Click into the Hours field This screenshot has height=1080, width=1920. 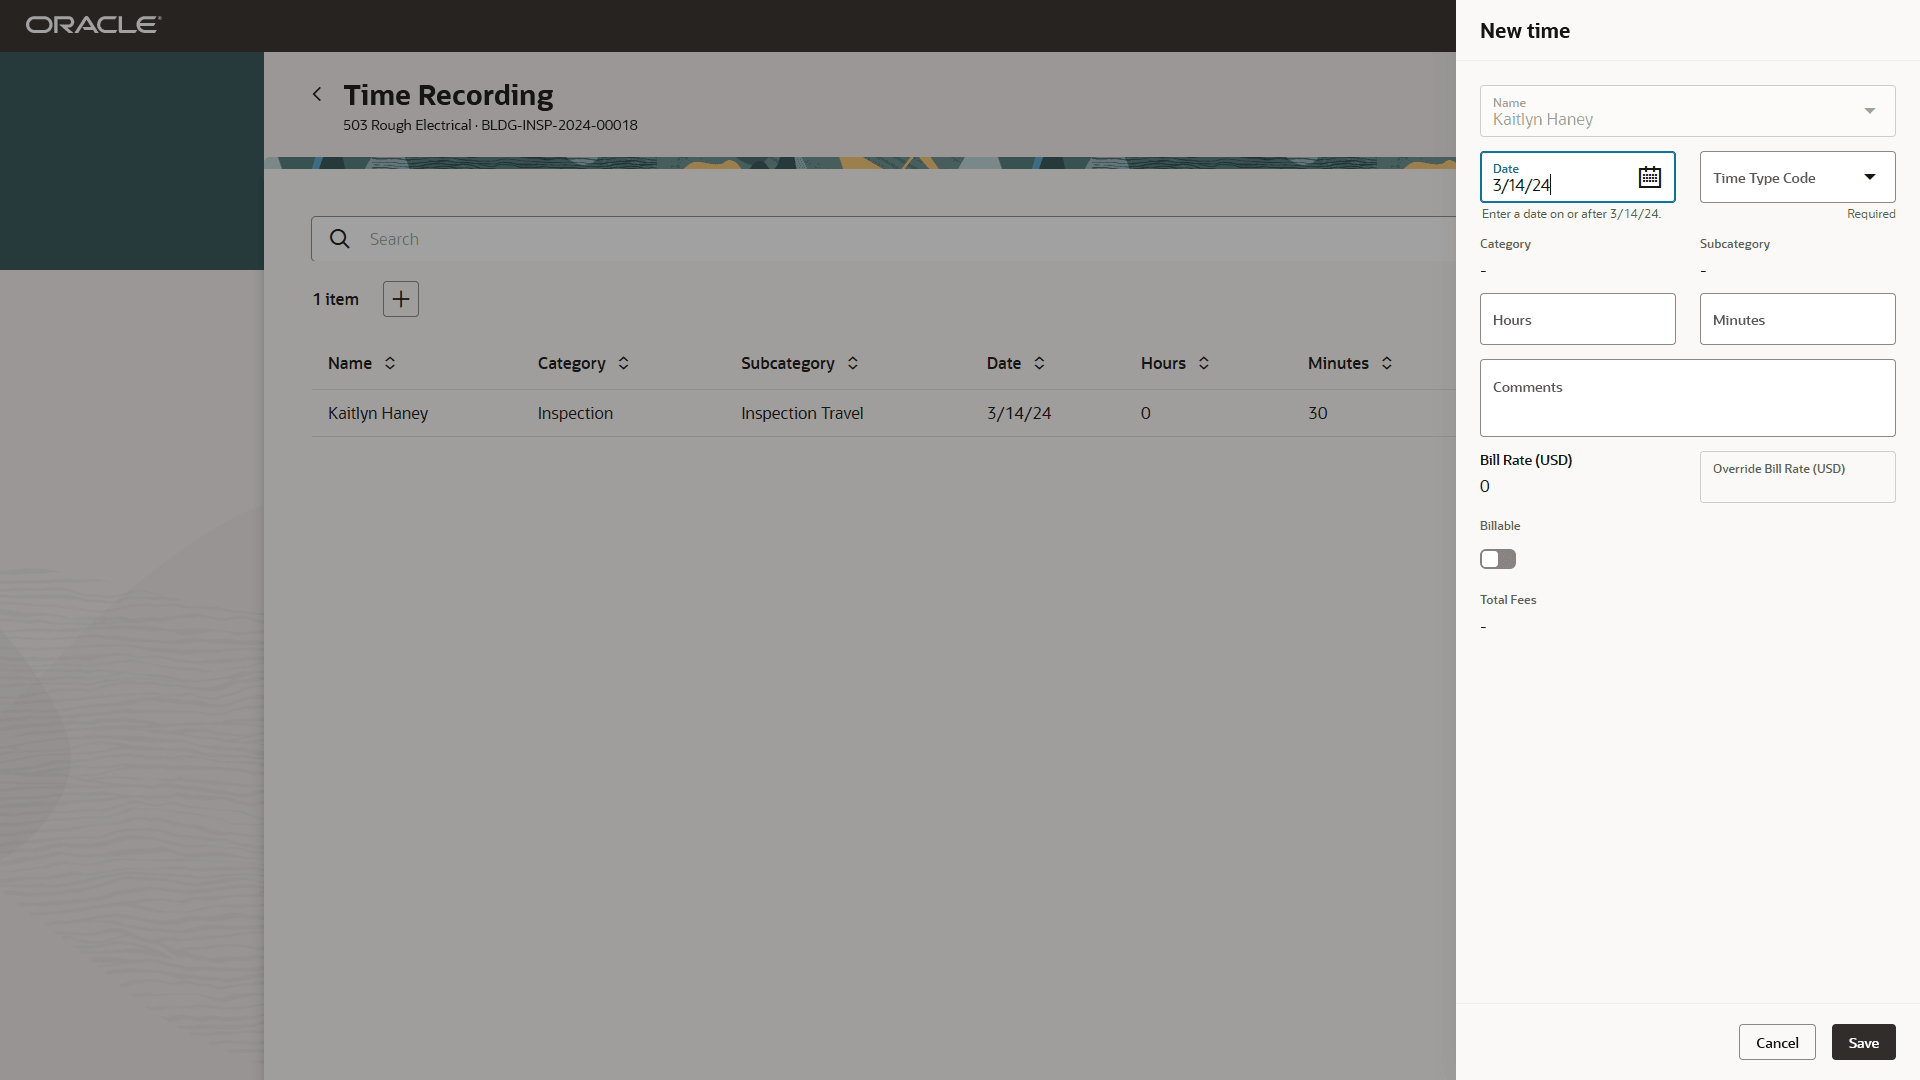pyautogui.click(x=1577, y=320)
